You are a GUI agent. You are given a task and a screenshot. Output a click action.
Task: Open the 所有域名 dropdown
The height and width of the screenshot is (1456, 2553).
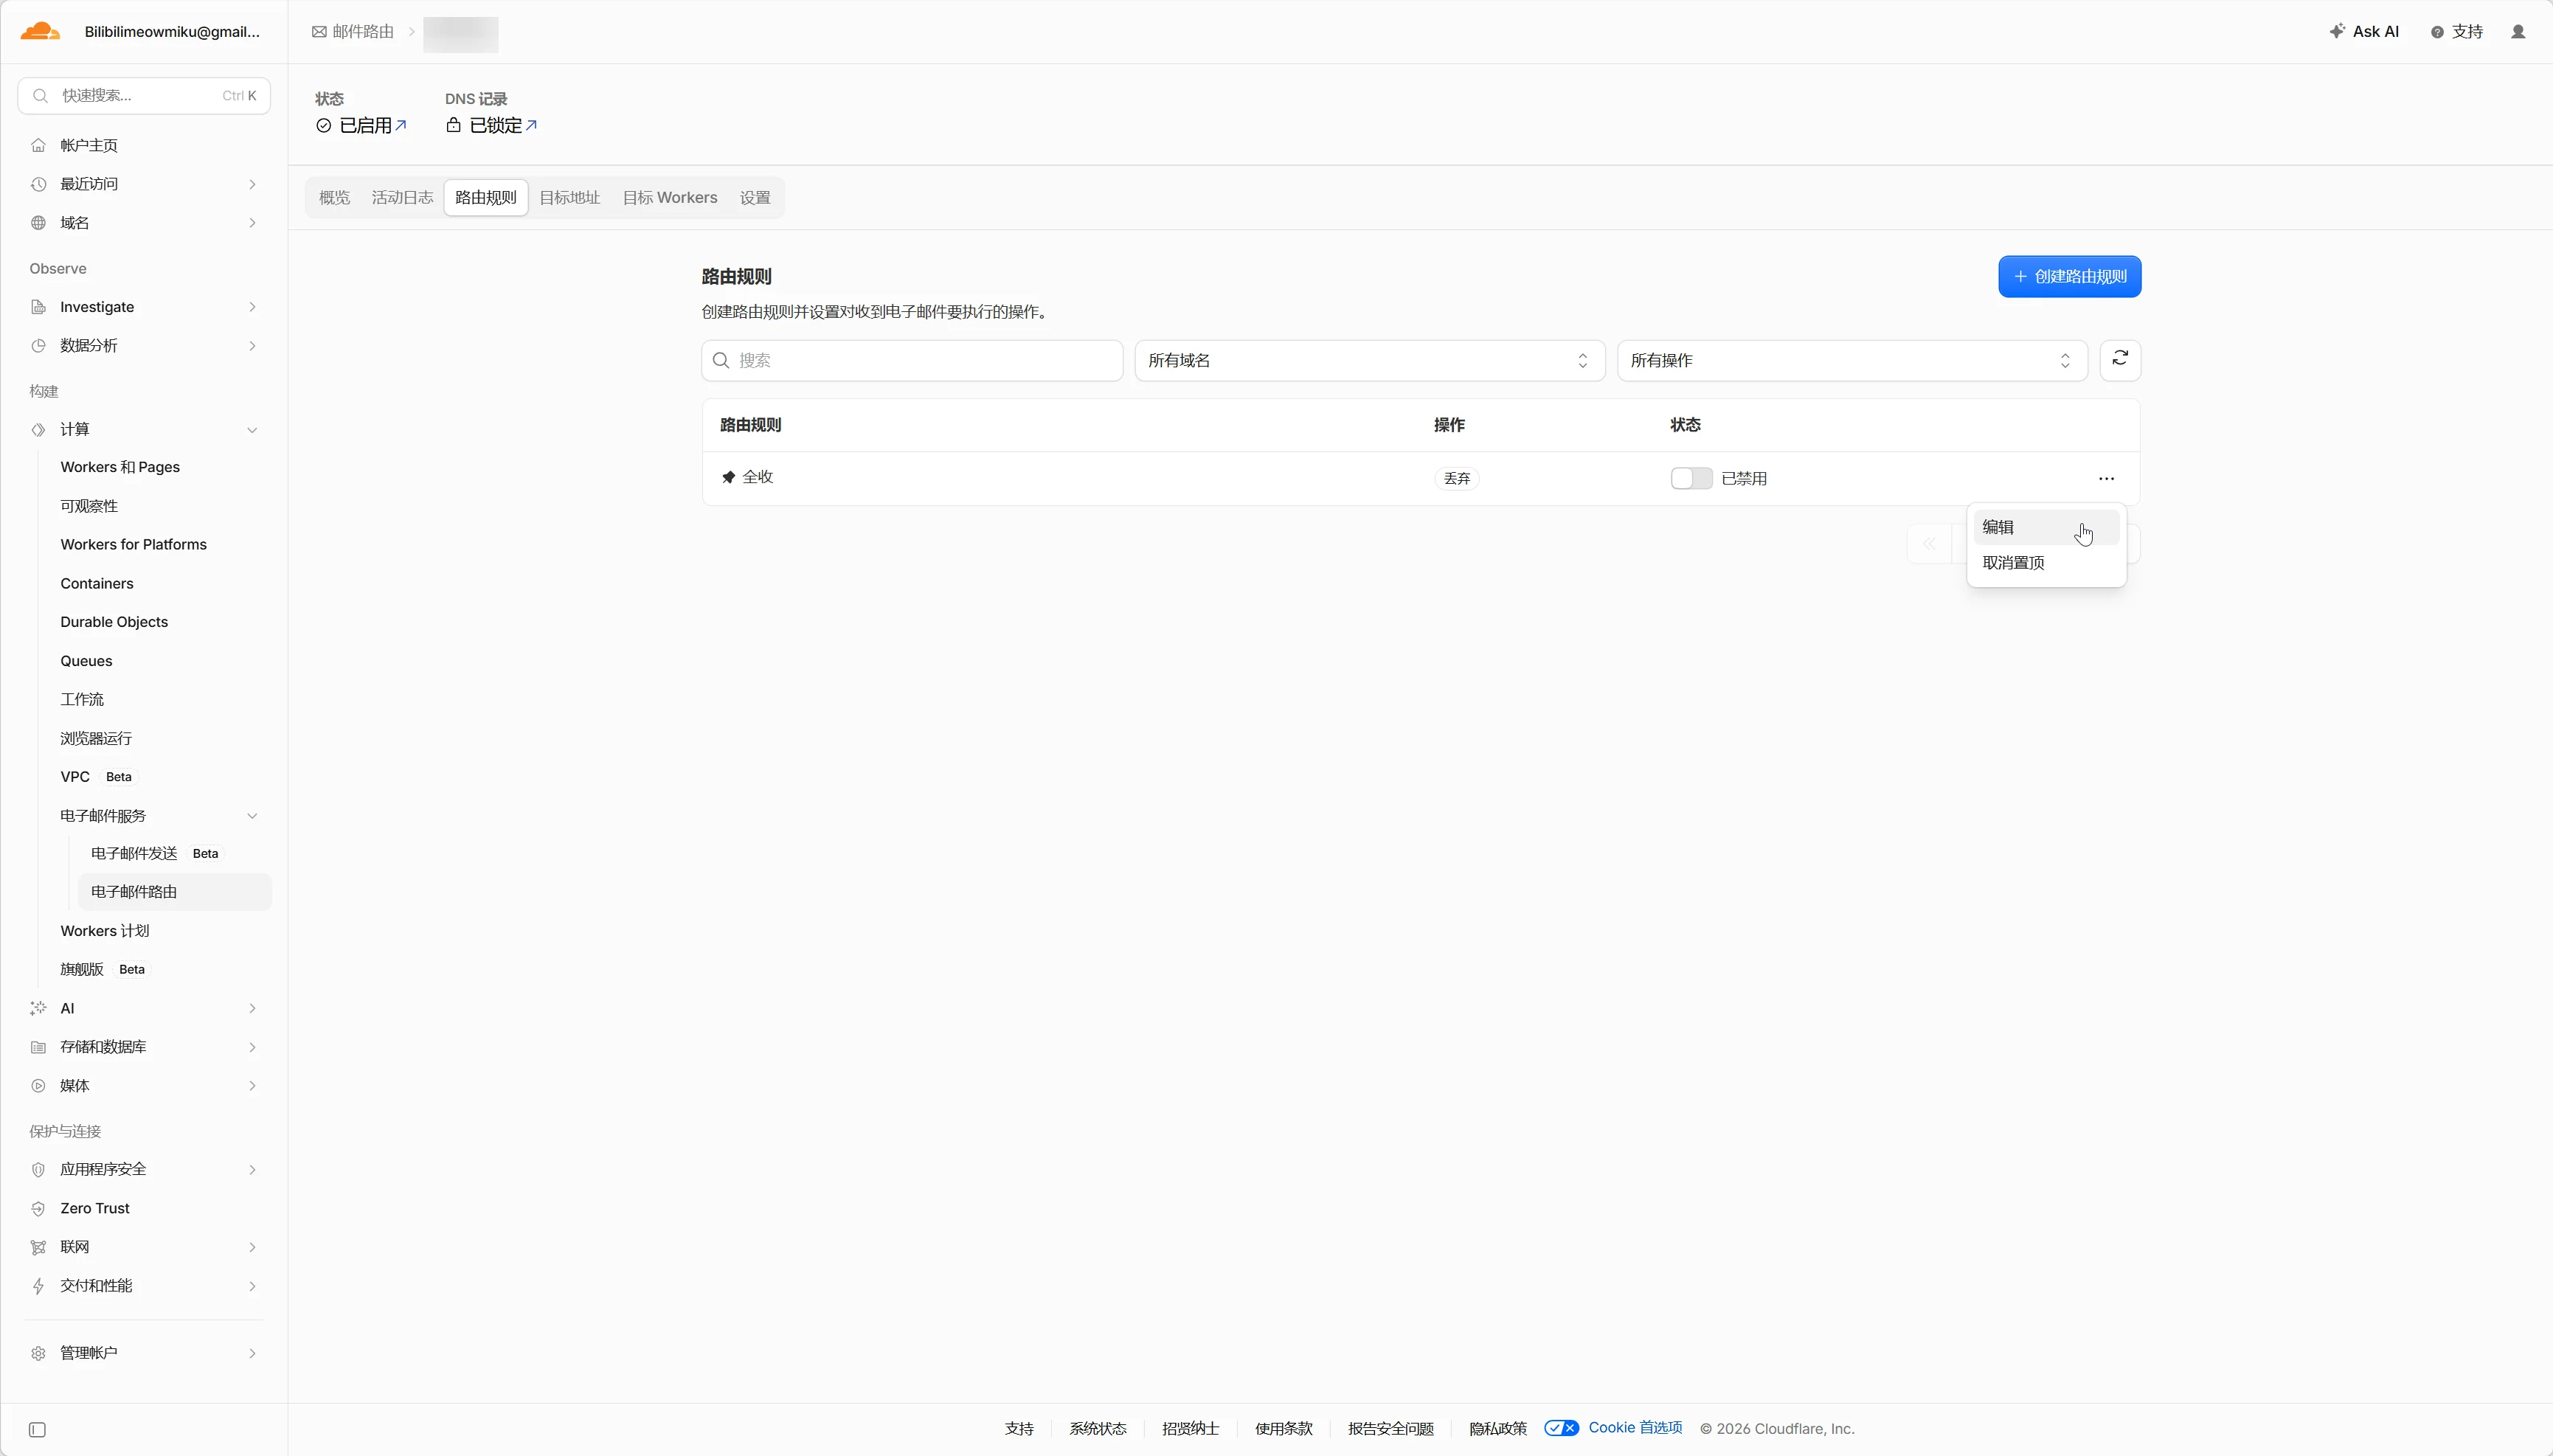point(1369,360)
